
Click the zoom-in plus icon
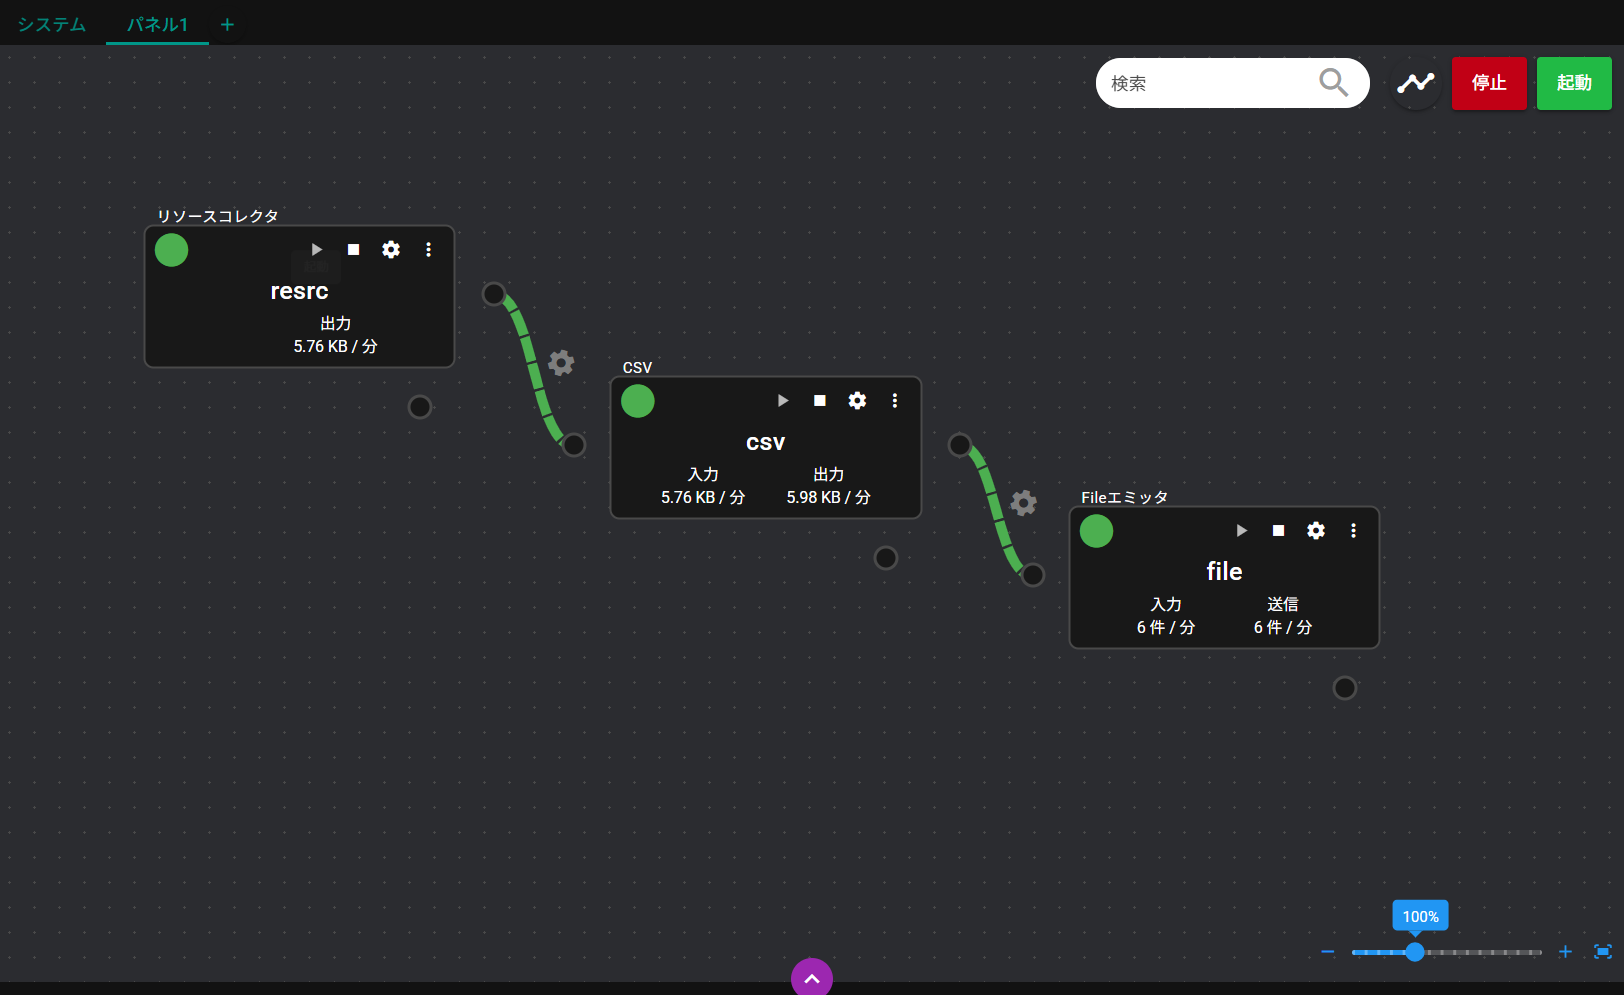[x=1565, y=952]
